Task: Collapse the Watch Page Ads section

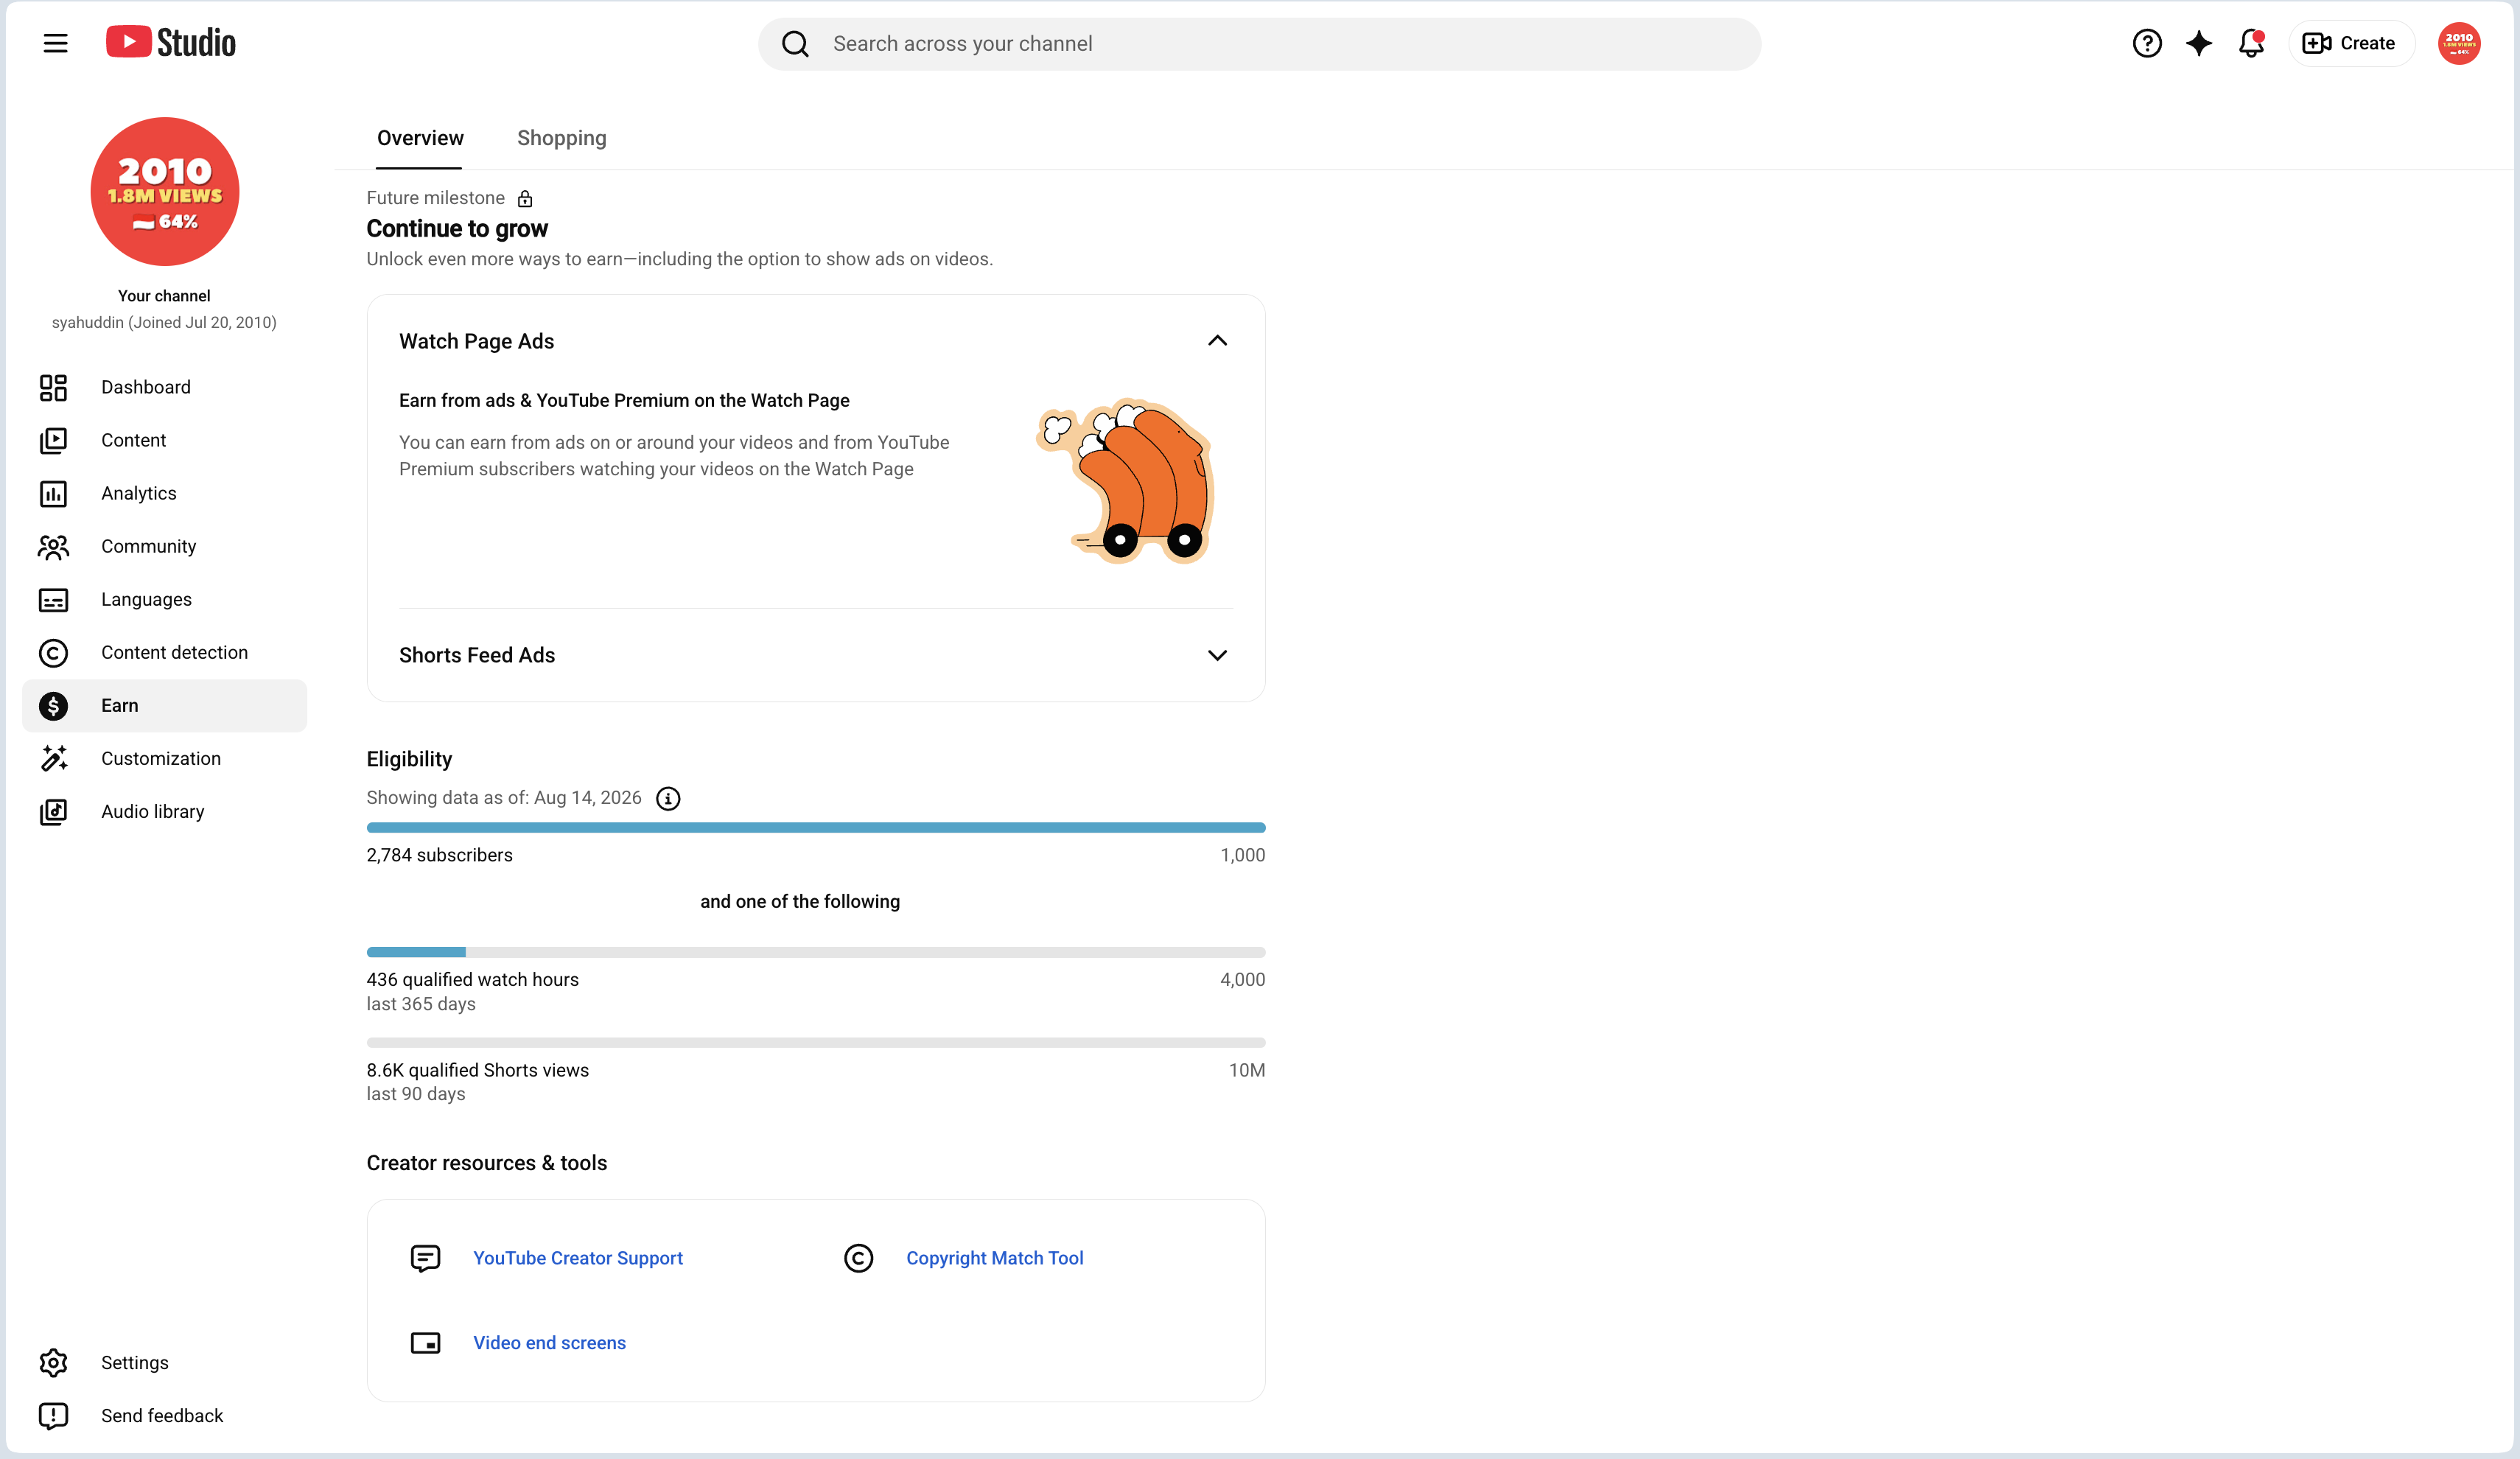Action: (x=1217, y=341)
